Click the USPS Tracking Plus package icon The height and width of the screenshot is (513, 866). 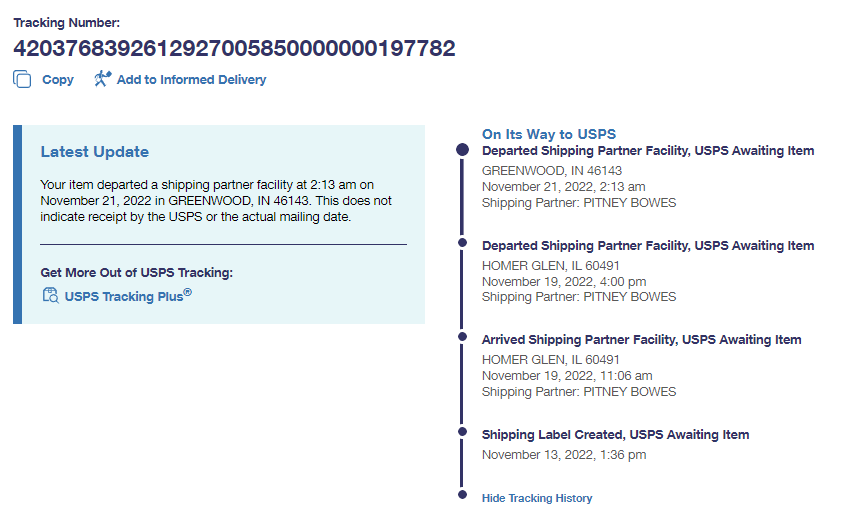(x=50, y=295)
